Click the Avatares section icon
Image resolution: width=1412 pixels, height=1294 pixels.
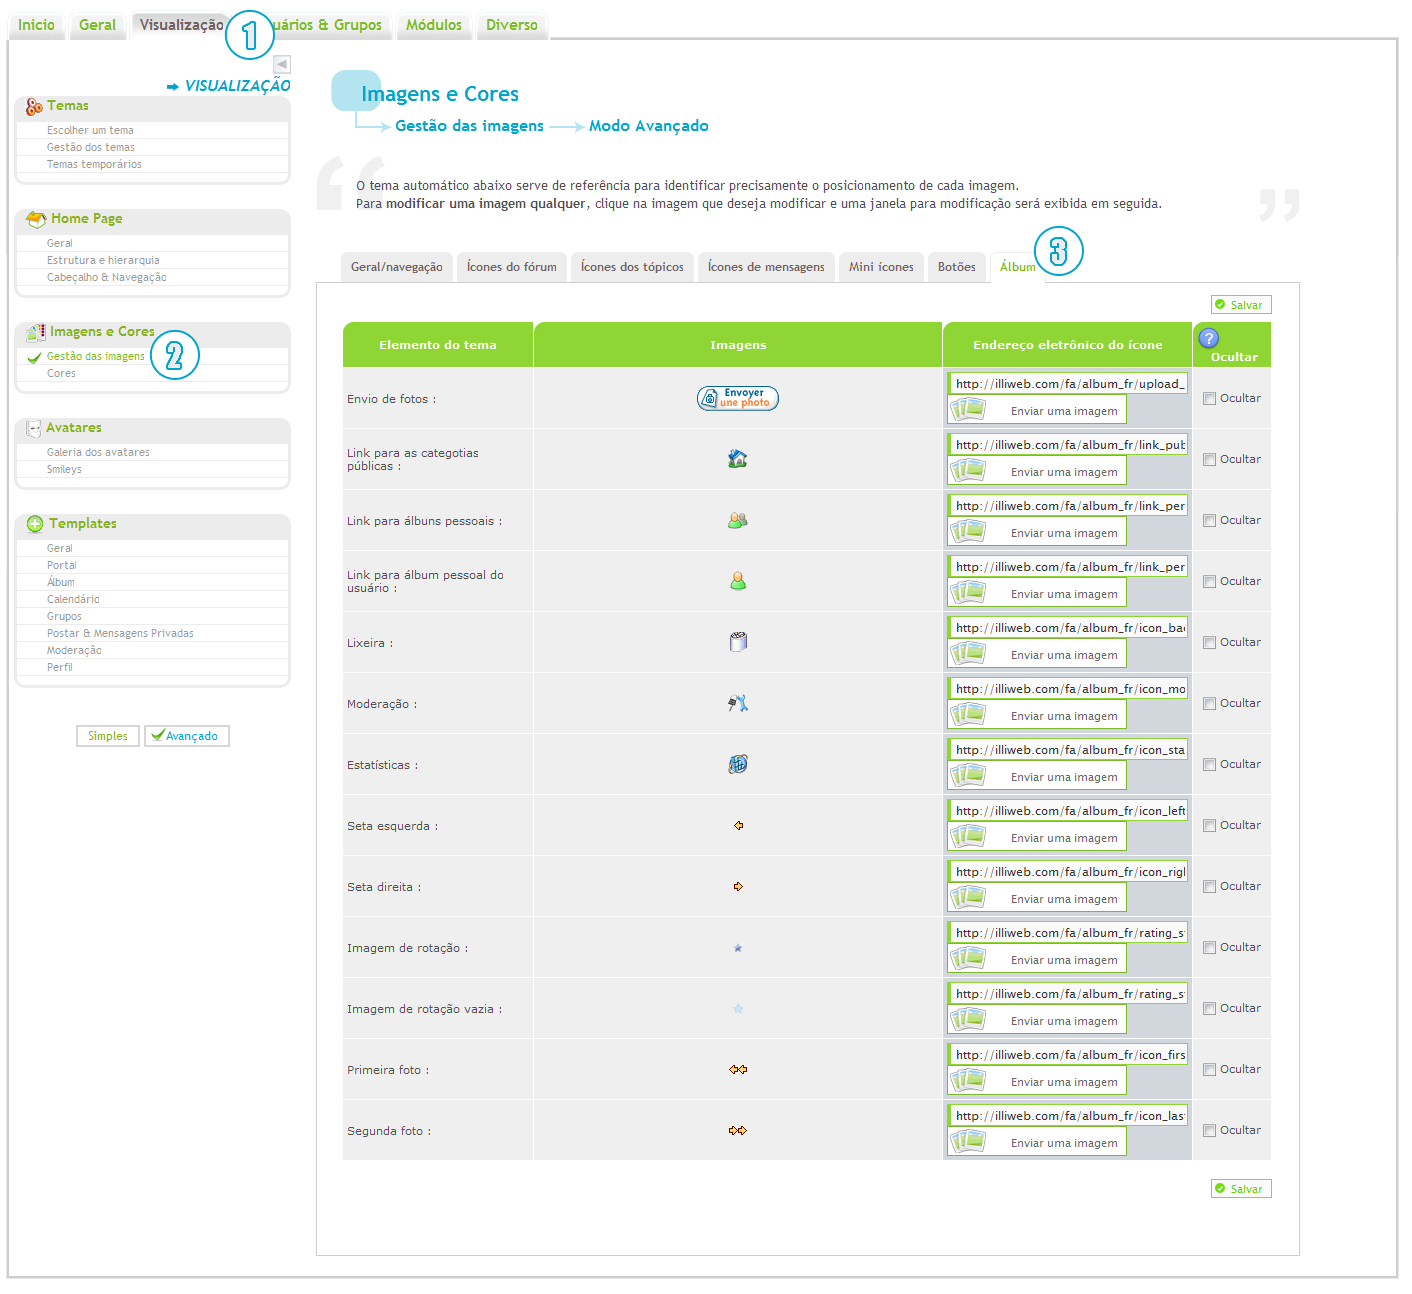click(x=34, y=428)
